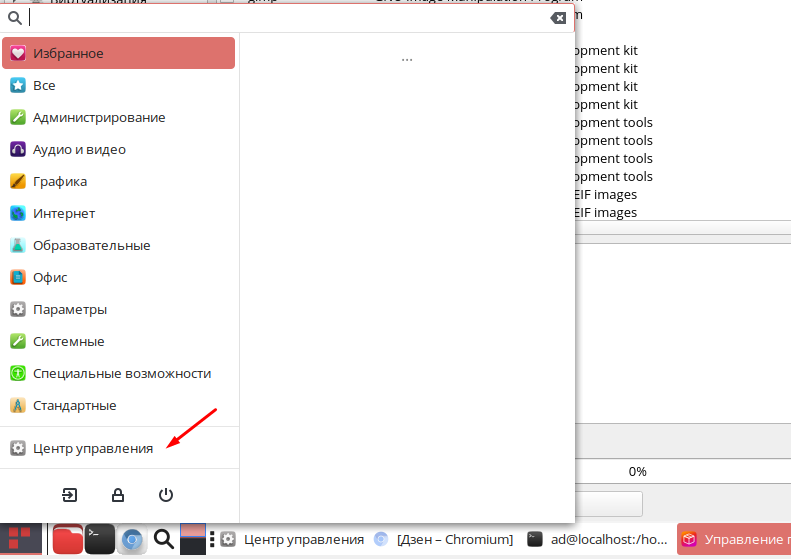Image resolution: width=791 pixels, height=559 pixels.
Task: Click the power off icon
Action: (166, 495)
